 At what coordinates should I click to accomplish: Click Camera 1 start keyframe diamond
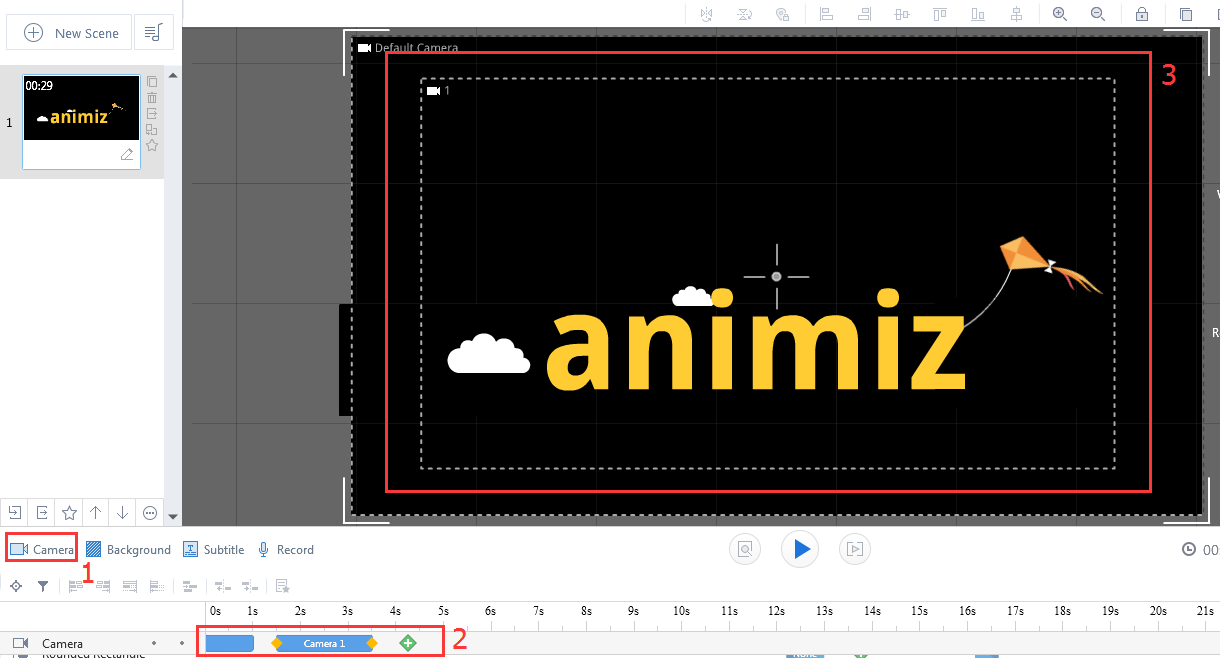277,643
